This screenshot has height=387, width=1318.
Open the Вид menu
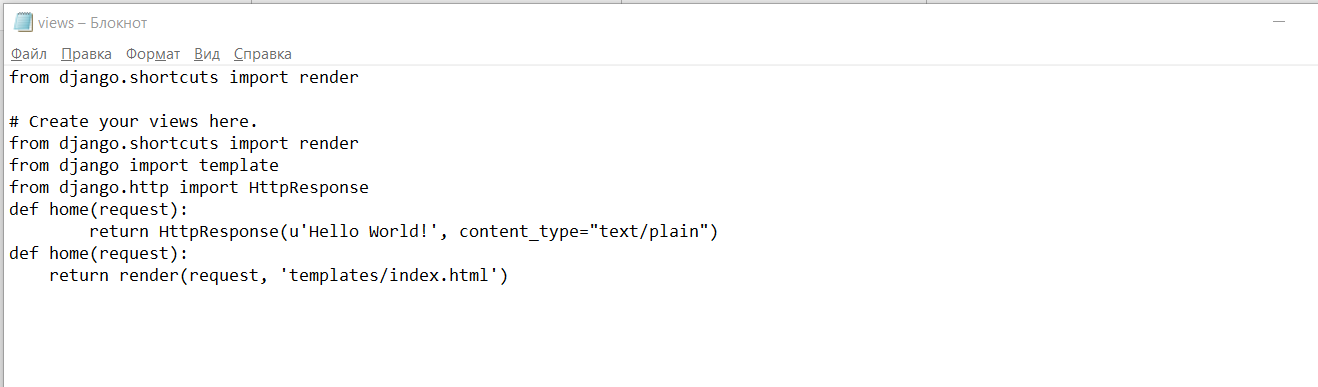[207, 54]
